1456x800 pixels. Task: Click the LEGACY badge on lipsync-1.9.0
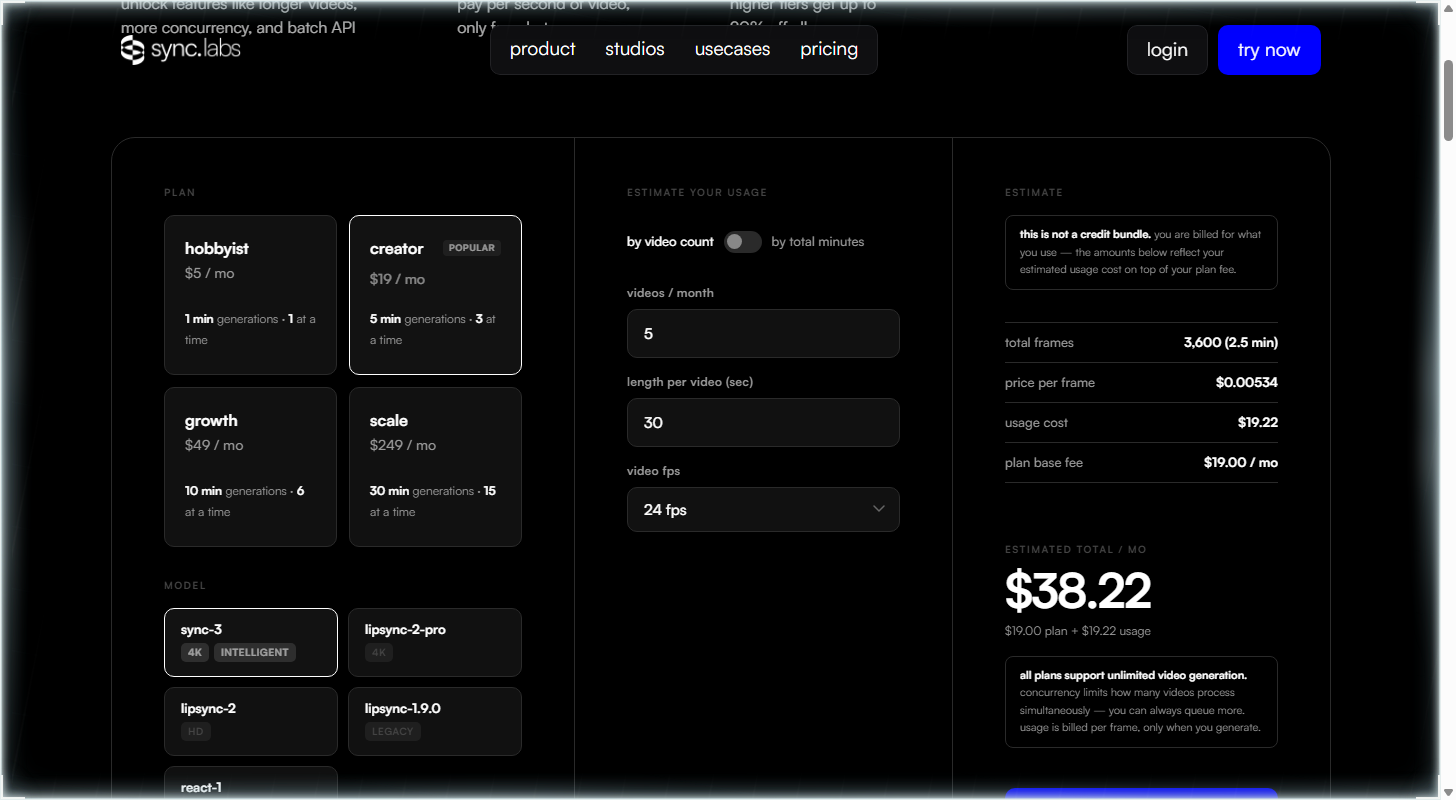point(392,731)
